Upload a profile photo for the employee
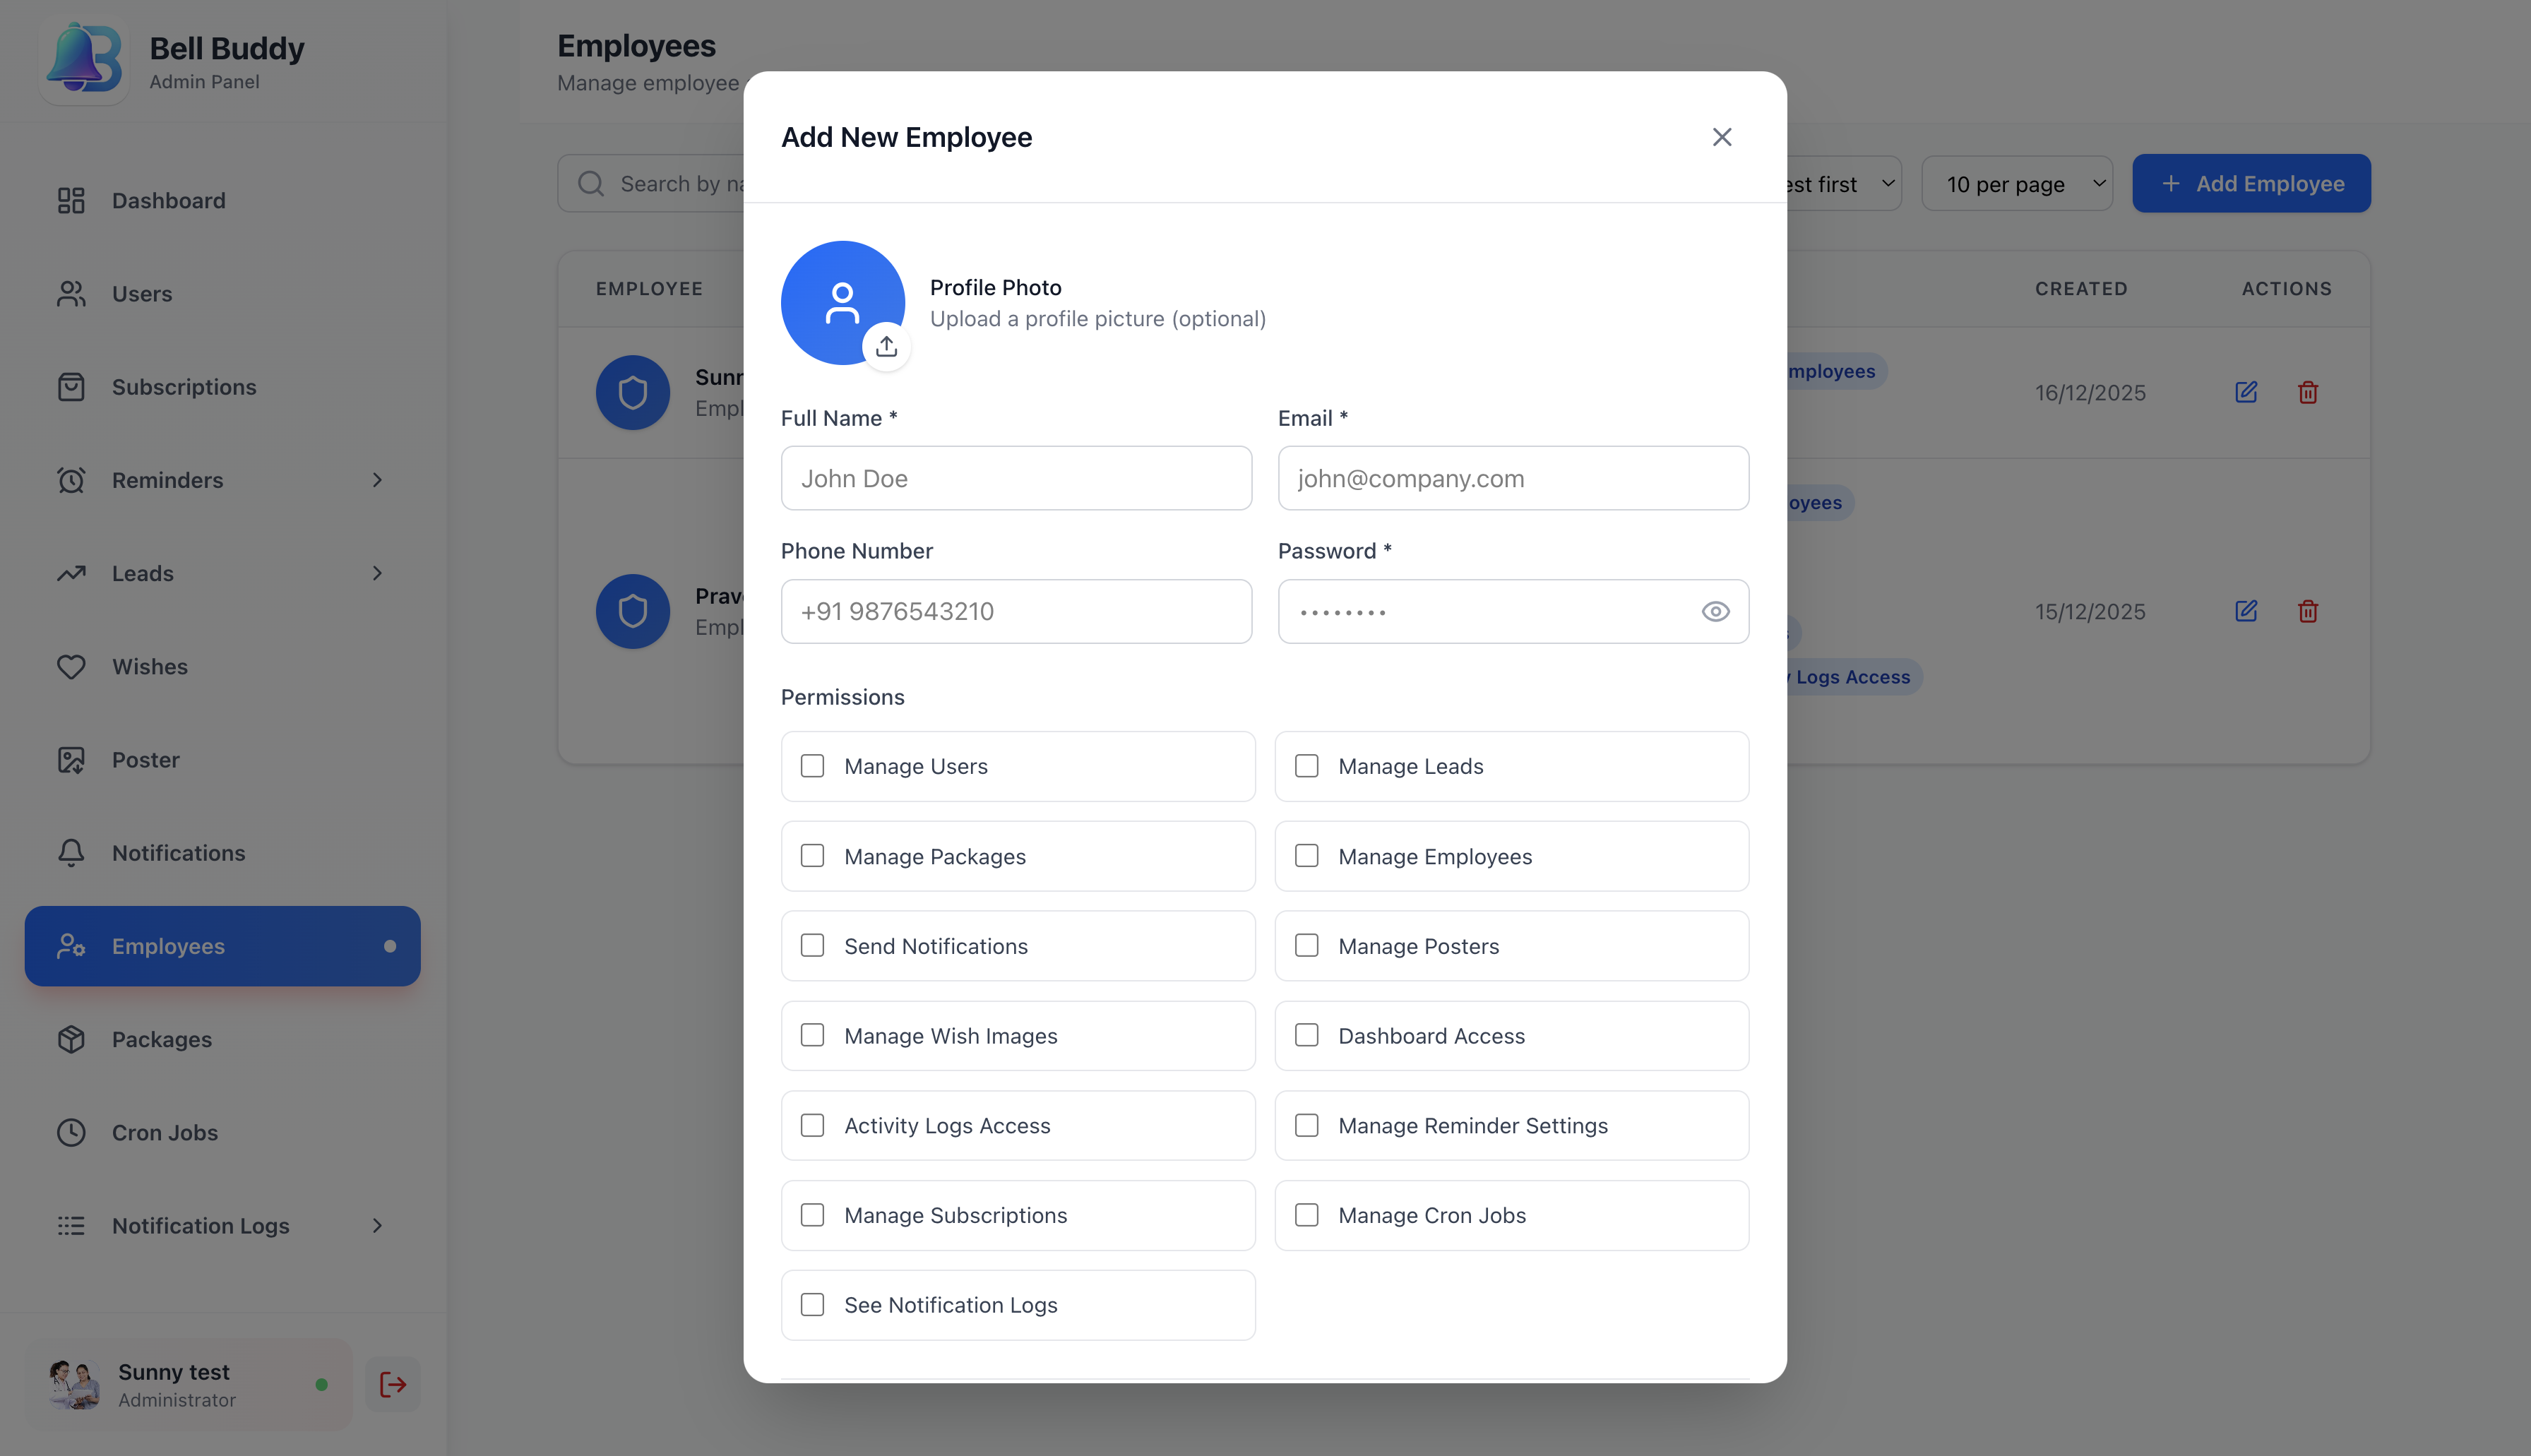The image size is (2531, 1456). [x=886, y=345]
